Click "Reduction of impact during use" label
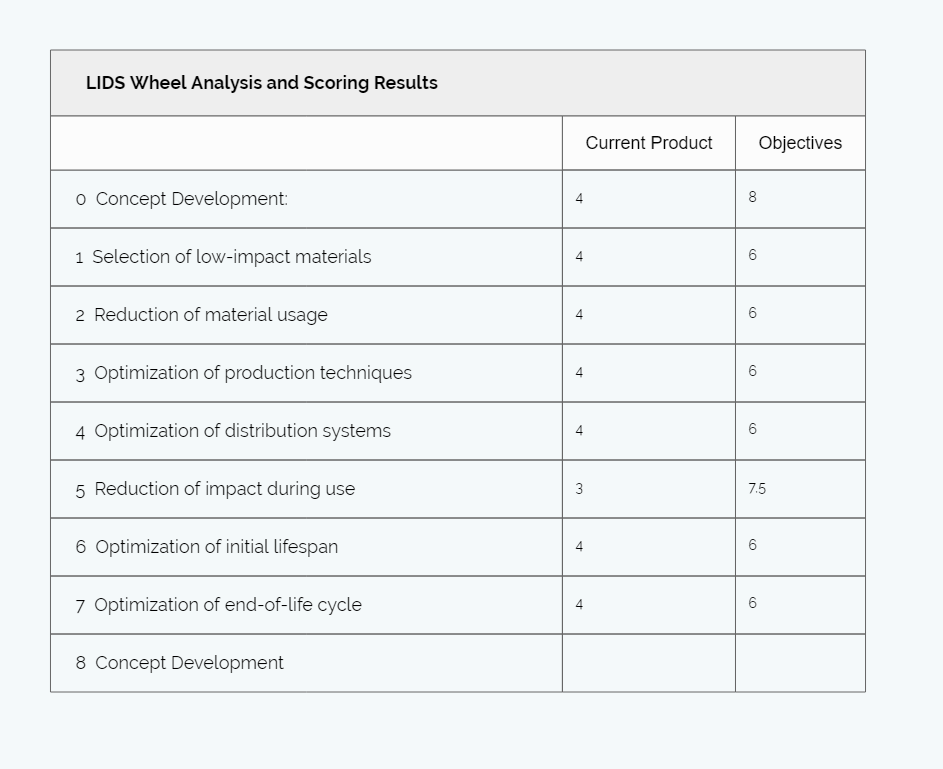This screenshot has width=943, height=769. 224,489
